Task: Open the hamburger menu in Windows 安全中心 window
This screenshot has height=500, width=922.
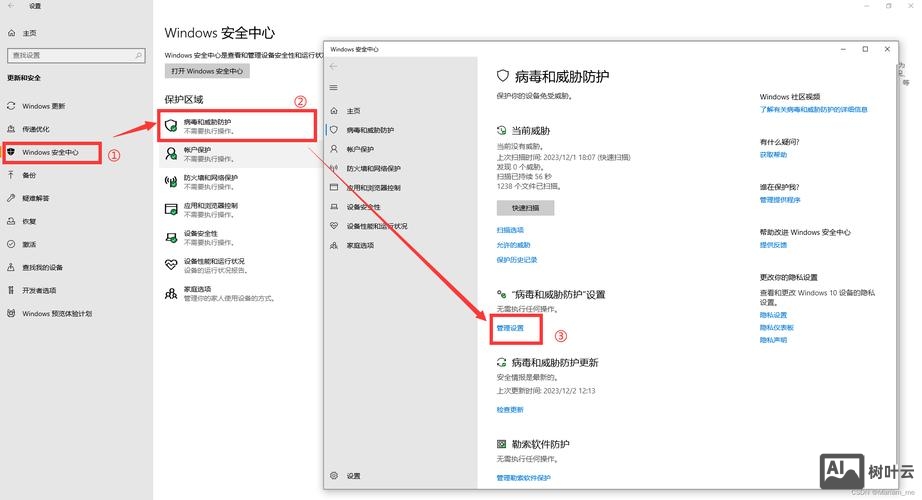Action: [x=333, y=88]
